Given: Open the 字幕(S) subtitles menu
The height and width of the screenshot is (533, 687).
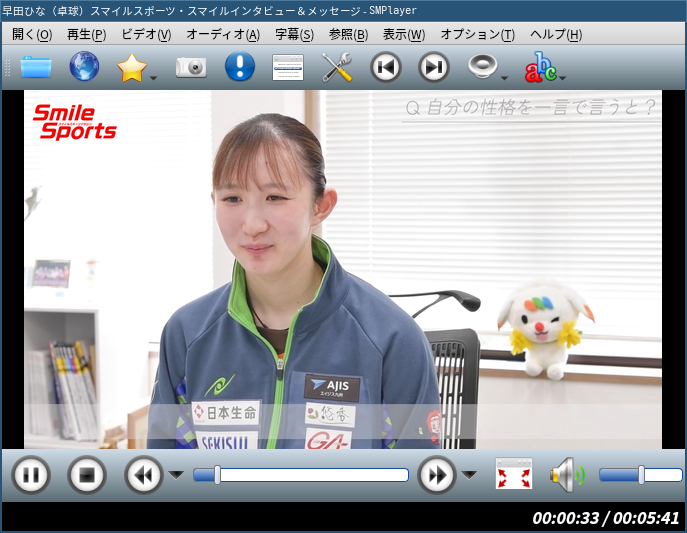Looking at the screenshot, I should coord(294,34).
